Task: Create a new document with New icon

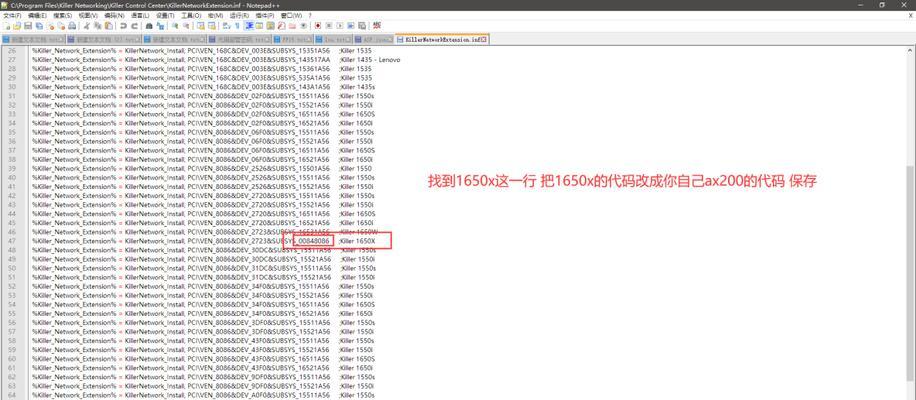Action: (6, 26)
